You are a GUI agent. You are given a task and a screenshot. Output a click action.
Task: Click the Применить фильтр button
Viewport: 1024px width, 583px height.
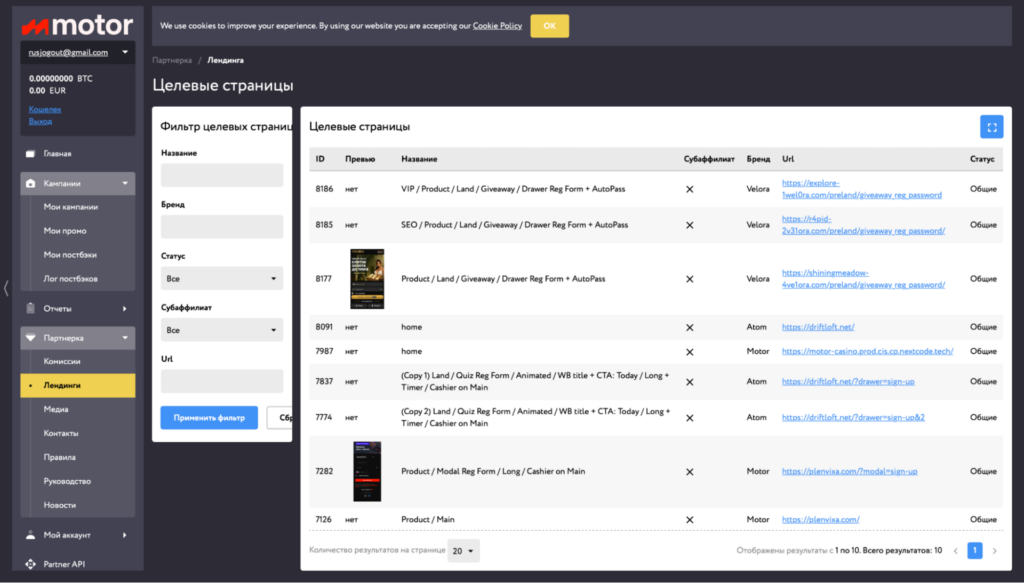coord(209,418)
